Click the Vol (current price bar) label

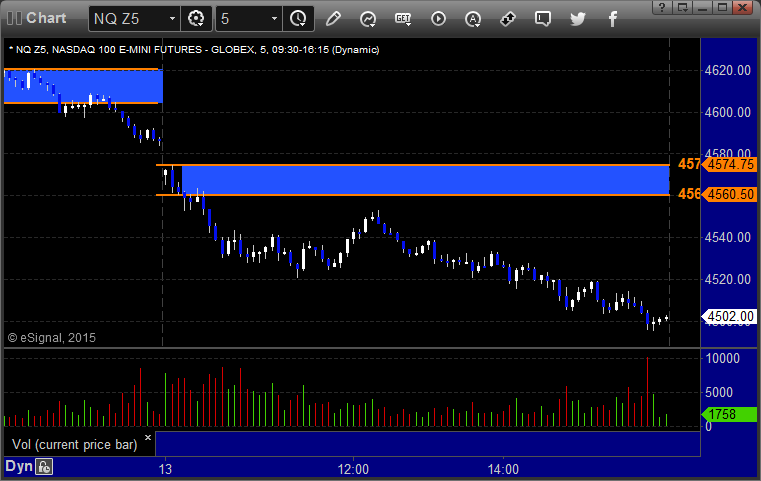[x=75, y=445]
